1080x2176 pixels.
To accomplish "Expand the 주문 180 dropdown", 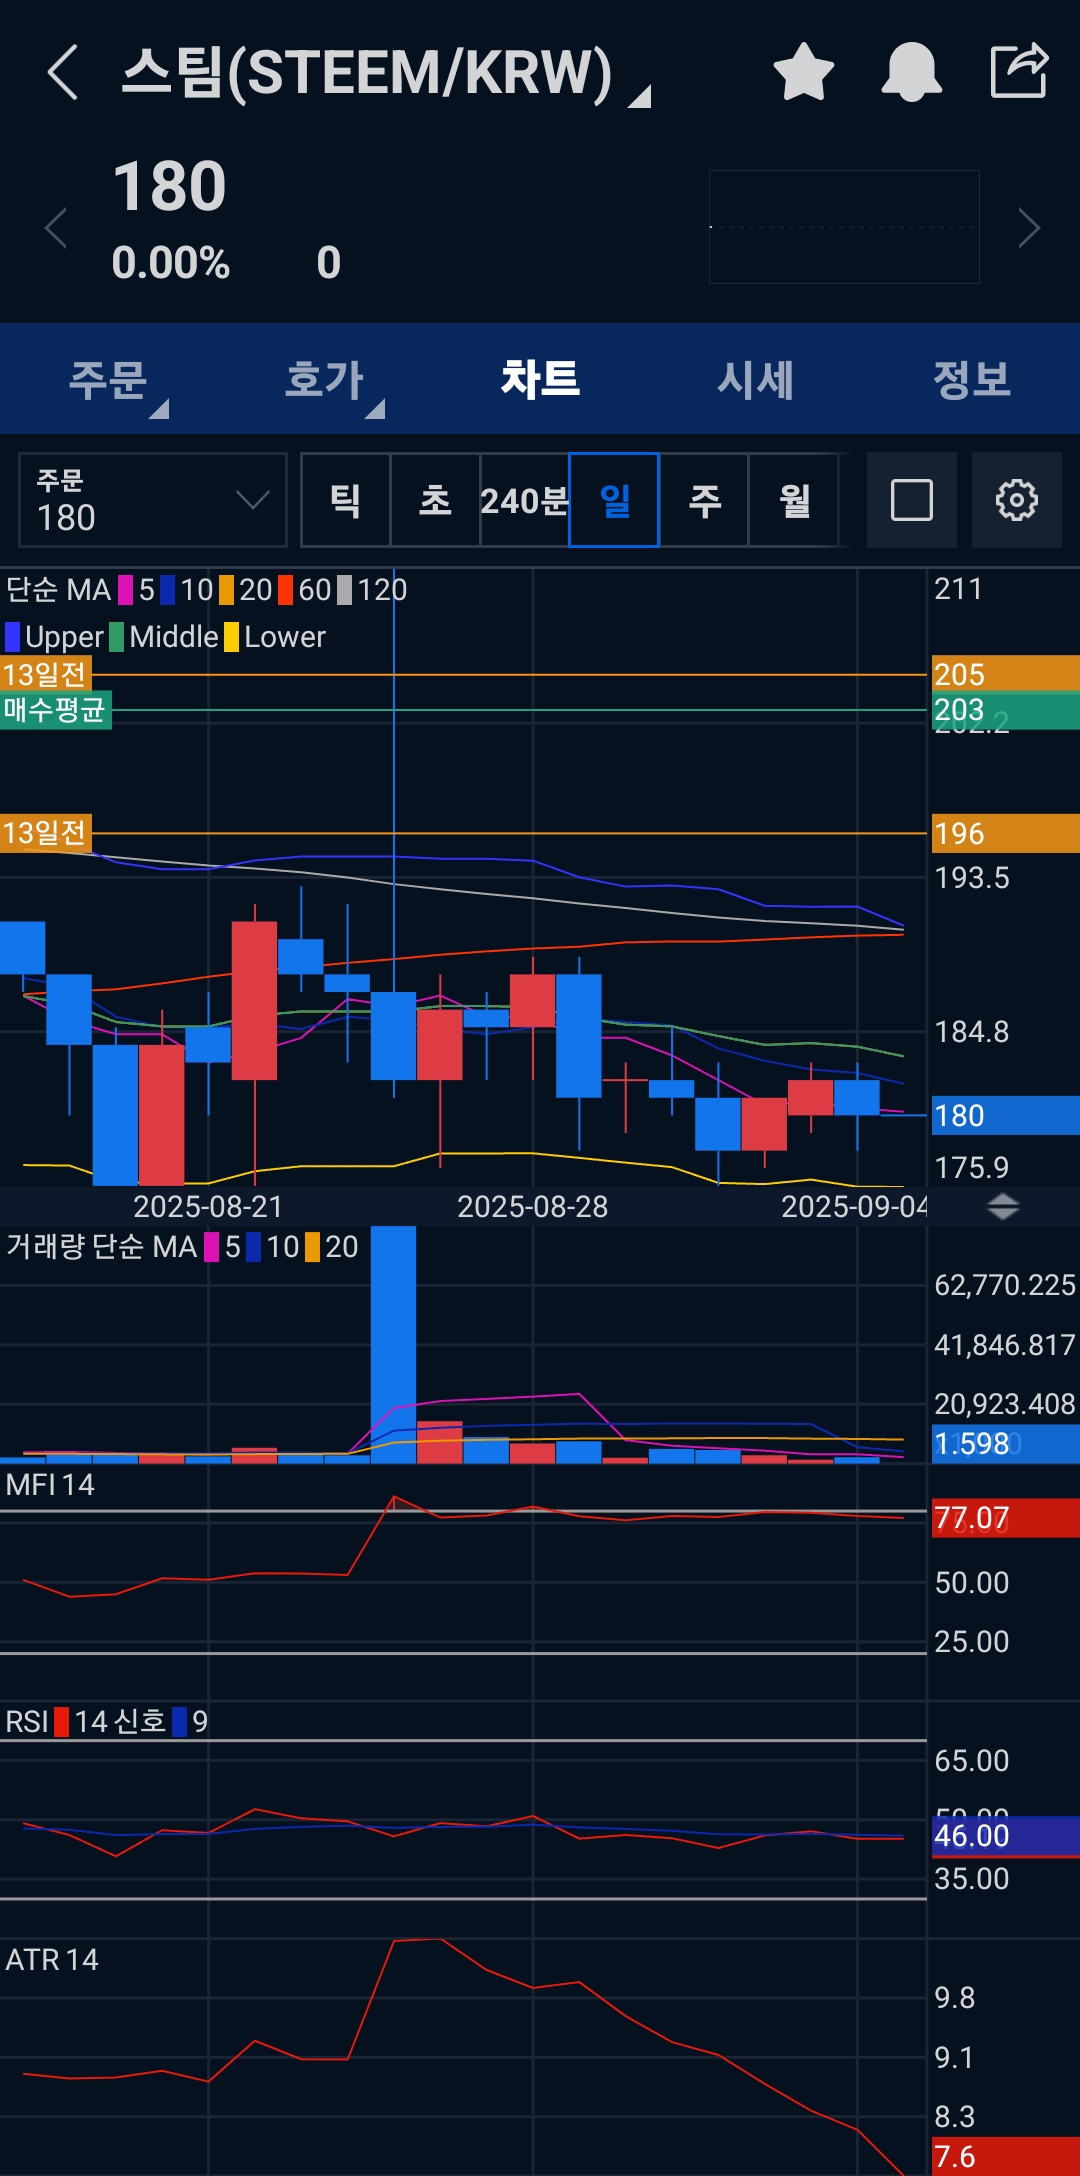I will (153, 500).
